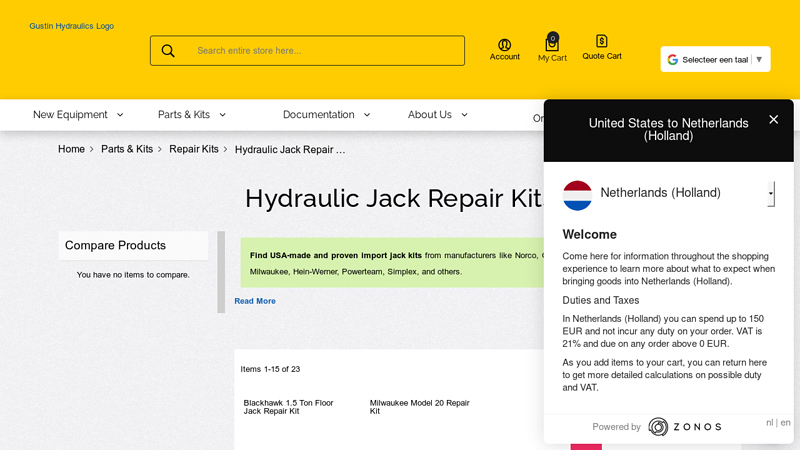Click the 'Duties and Taxes' heading

(601, 300)
